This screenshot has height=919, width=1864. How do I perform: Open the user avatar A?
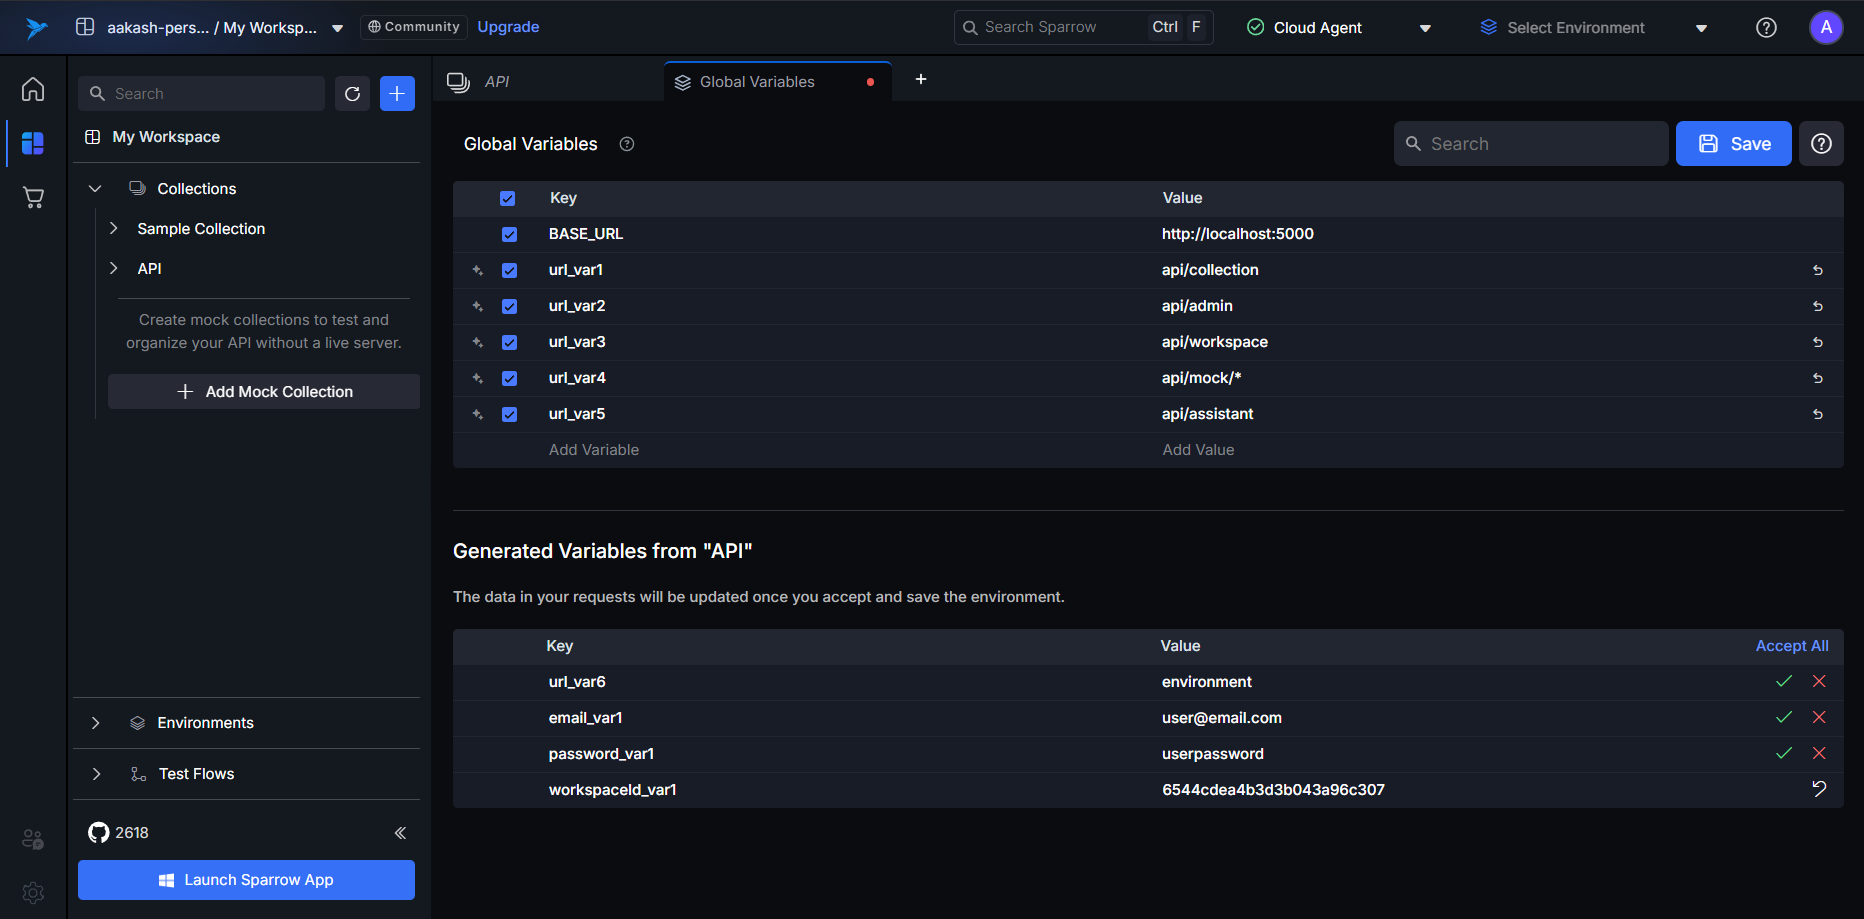[1826, 28]
